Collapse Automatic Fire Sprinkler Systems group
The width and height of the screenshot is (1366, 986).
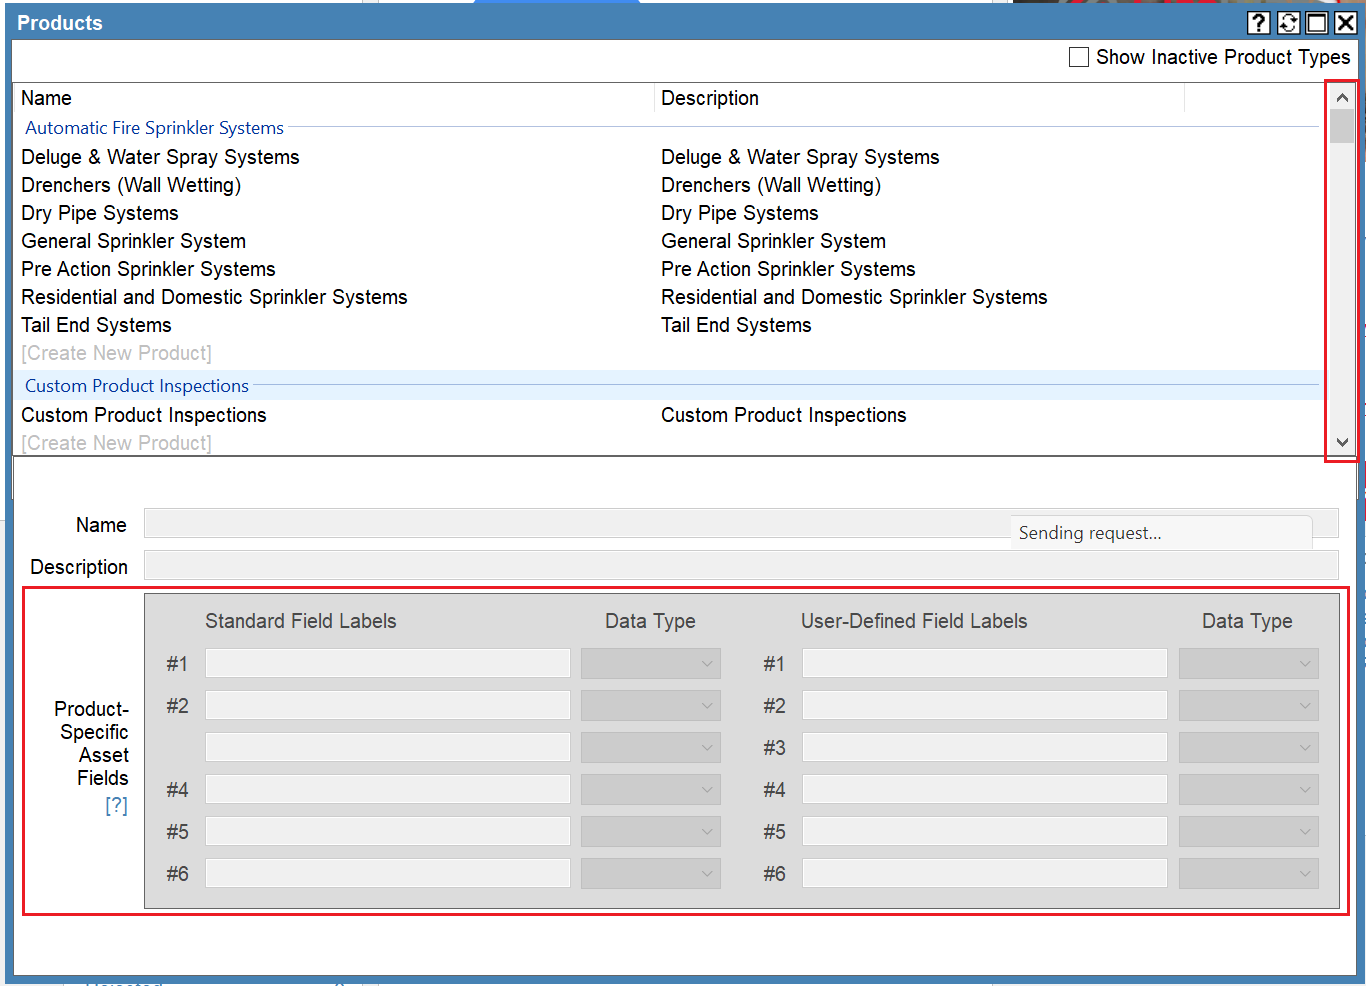154,128
